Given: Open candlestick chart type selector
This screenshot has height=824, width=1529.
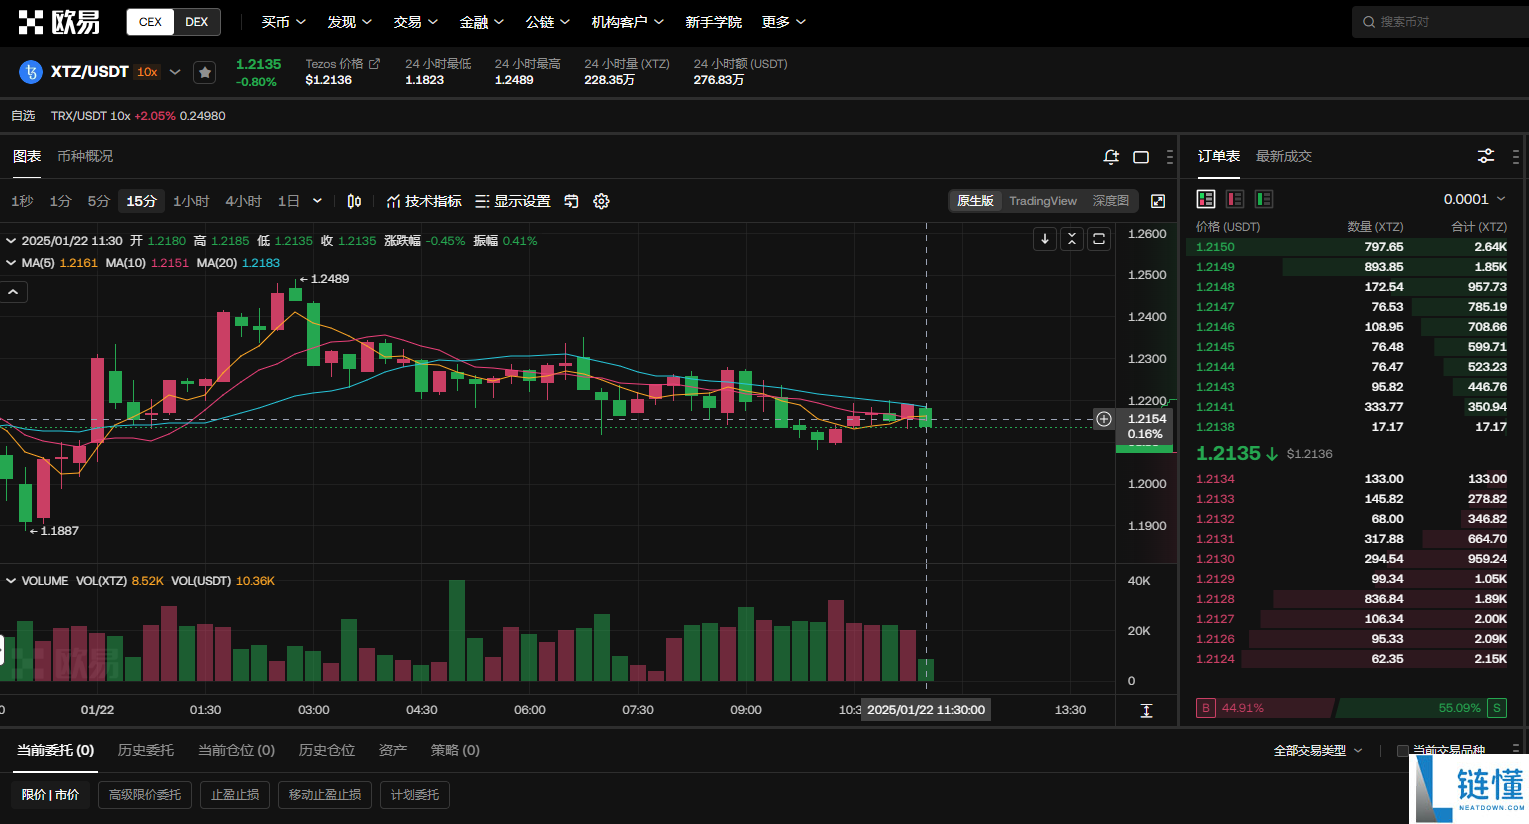Looking at the screenshot, I should click(354, 201).
